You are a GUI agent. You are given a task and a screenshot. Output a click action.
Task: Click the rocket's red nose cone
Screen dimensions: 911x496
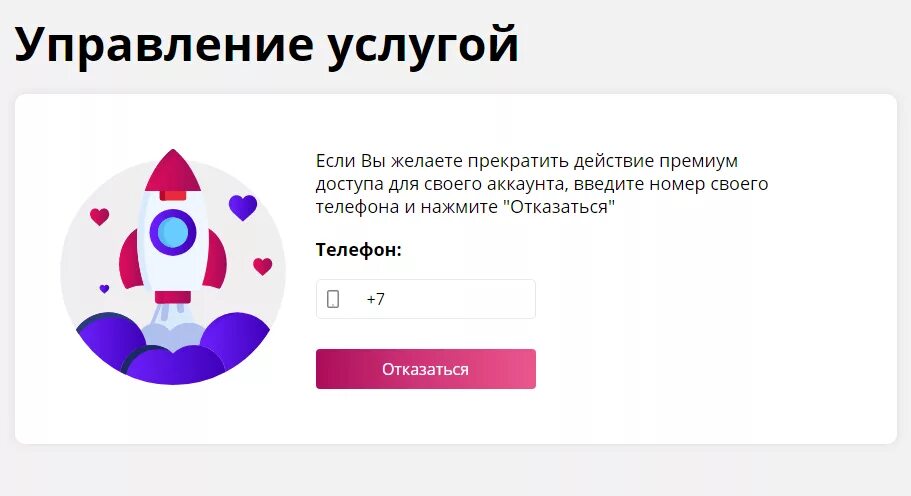(x=173, y=171)
